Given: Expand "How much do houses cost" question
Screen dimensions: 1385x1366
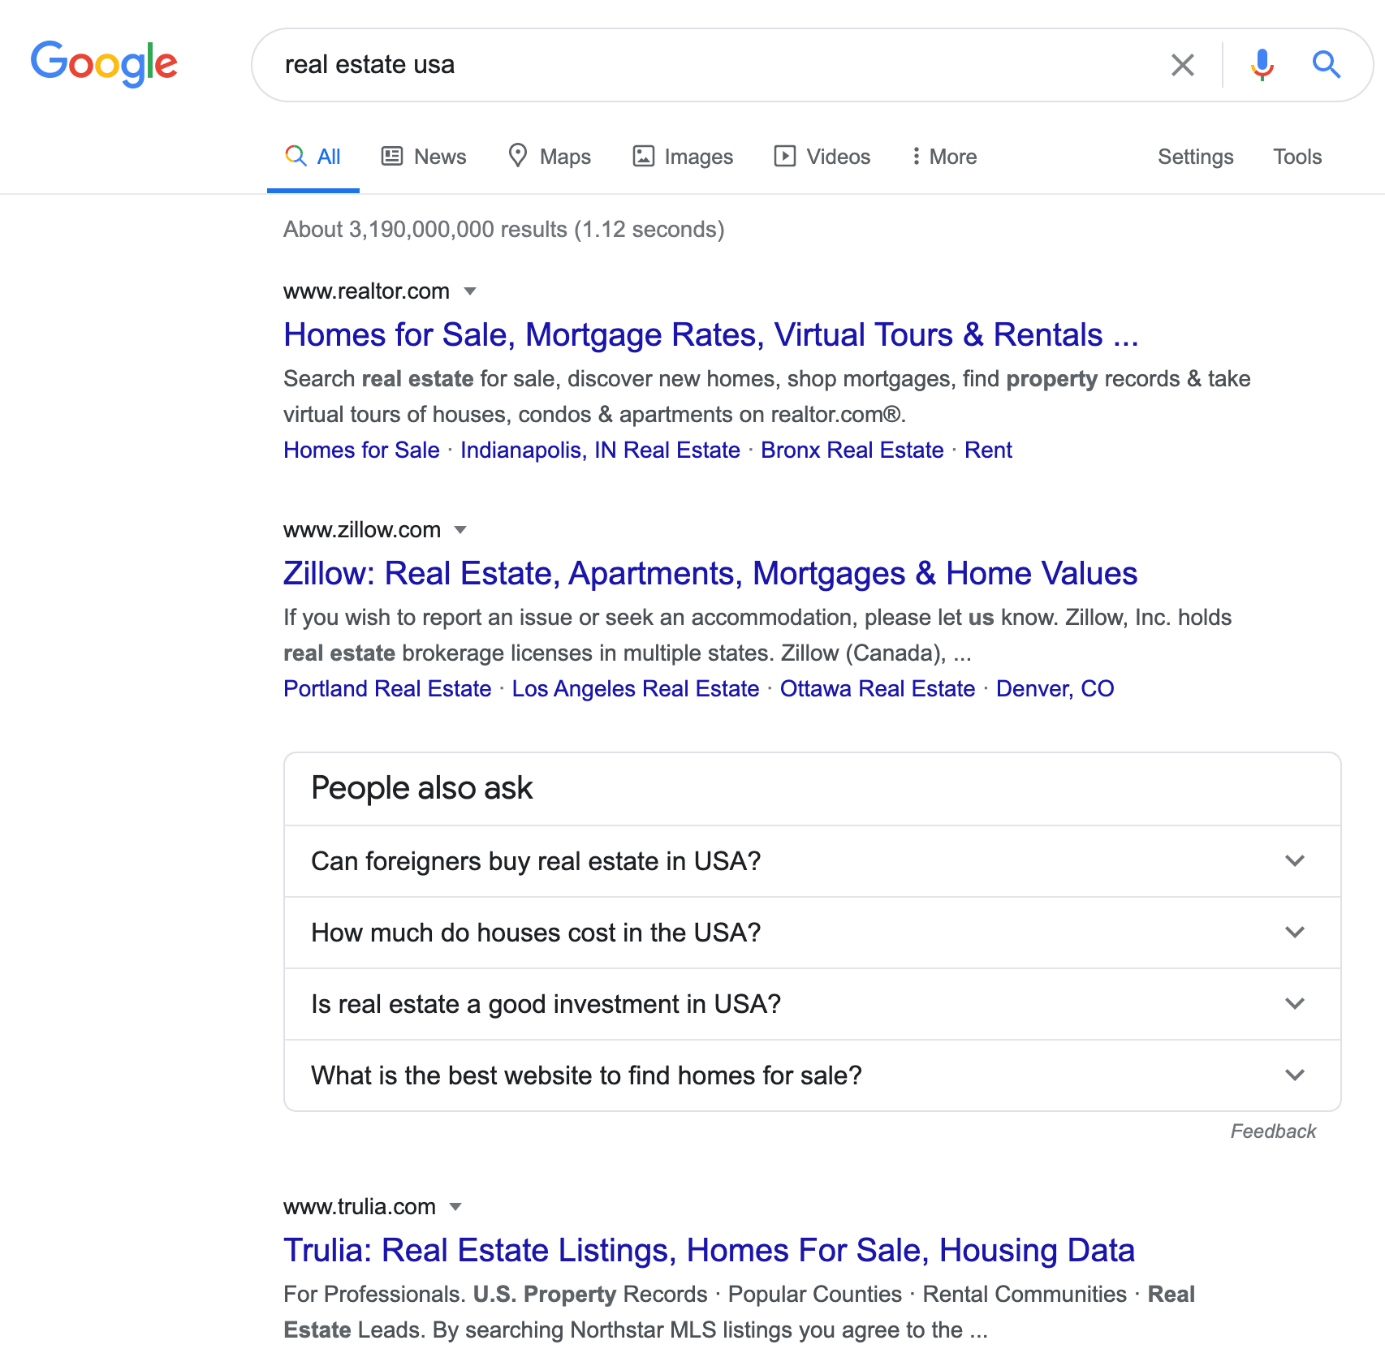Looking at the screenshot, I should tap(812, 933).
